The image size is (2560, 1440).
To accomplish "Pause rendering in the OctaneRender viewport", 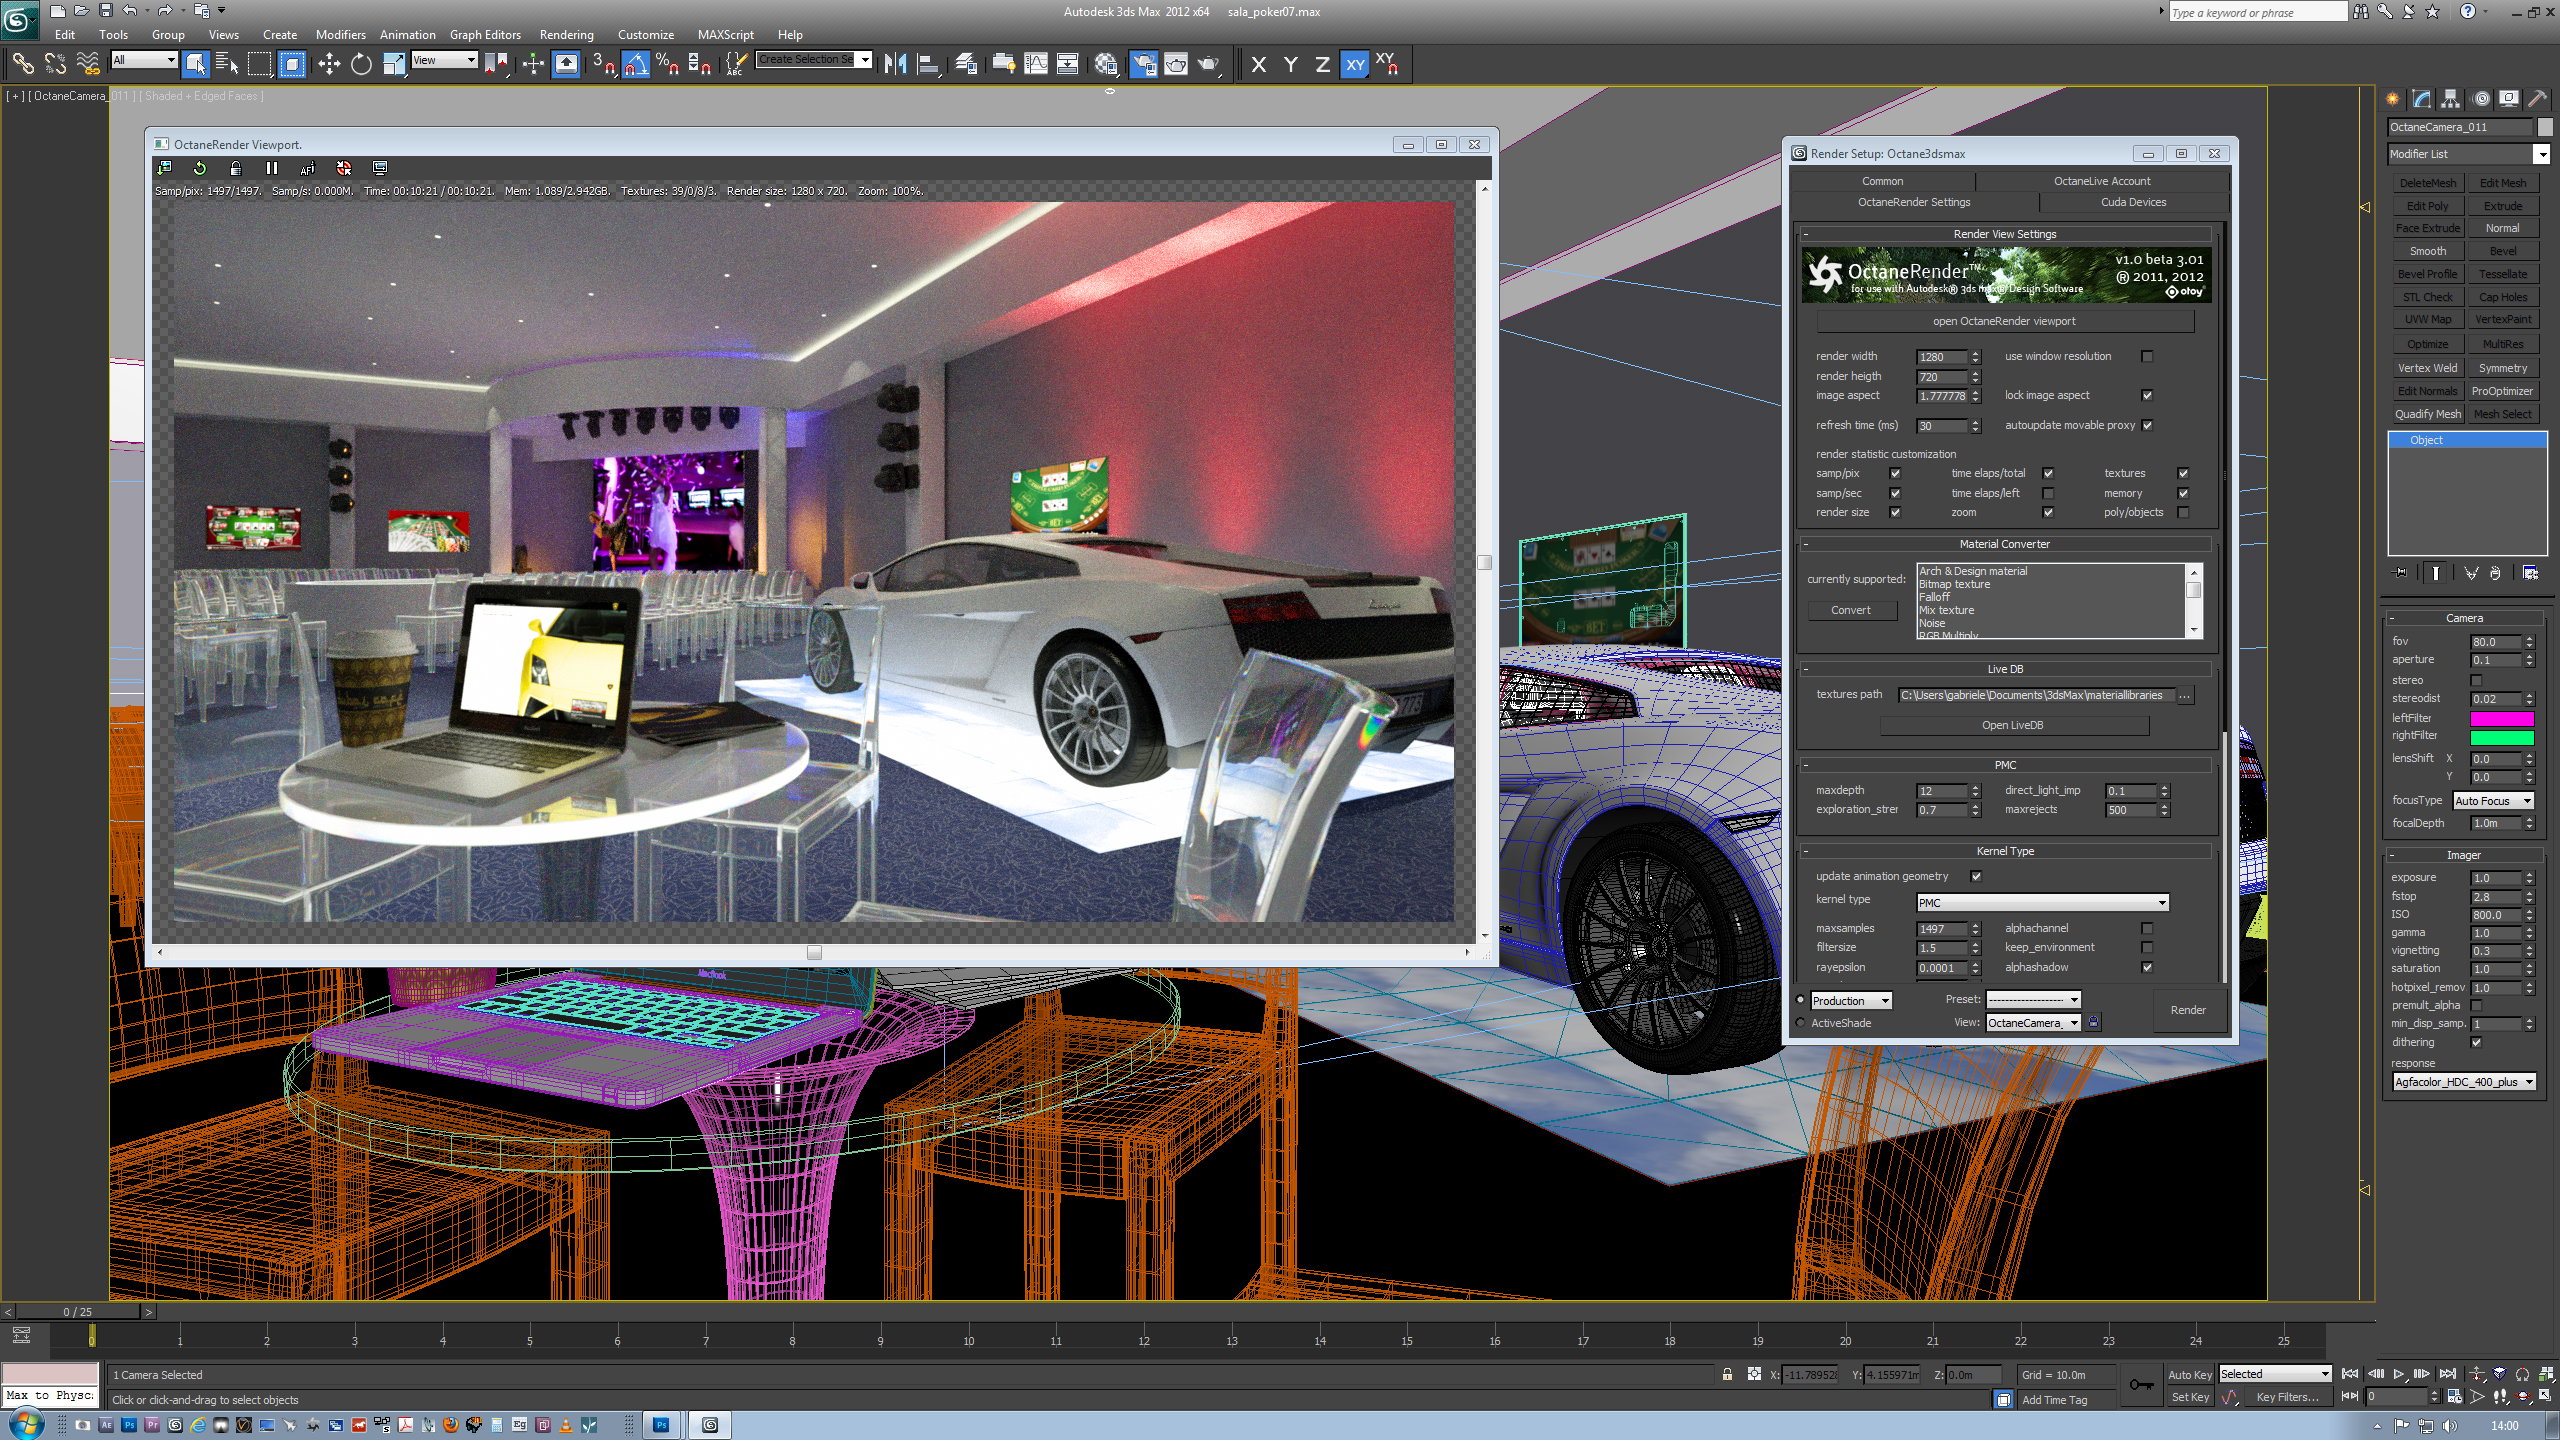I will coord(271,168).
